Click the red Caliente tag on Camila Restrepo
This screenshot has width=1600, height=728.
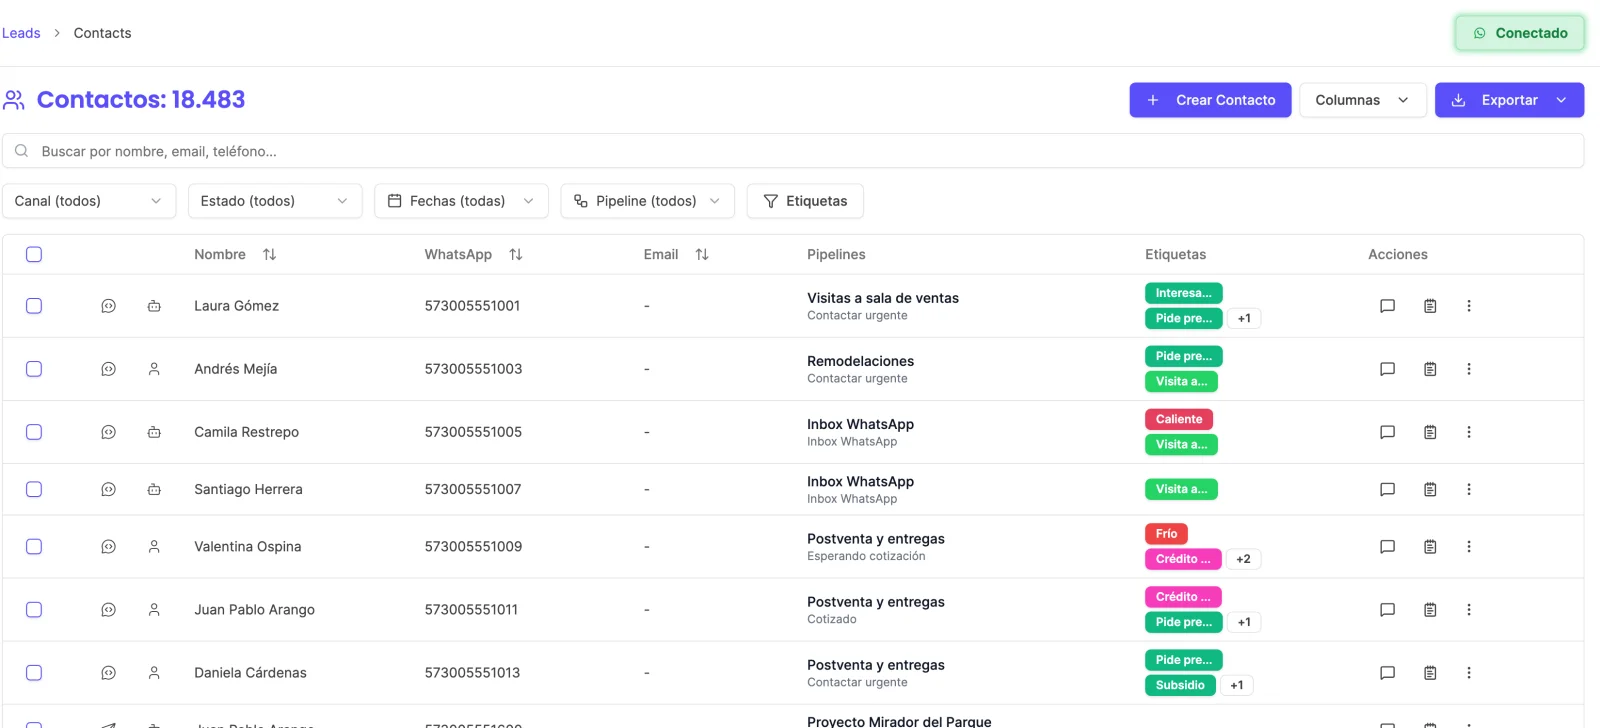(1179, 419)
